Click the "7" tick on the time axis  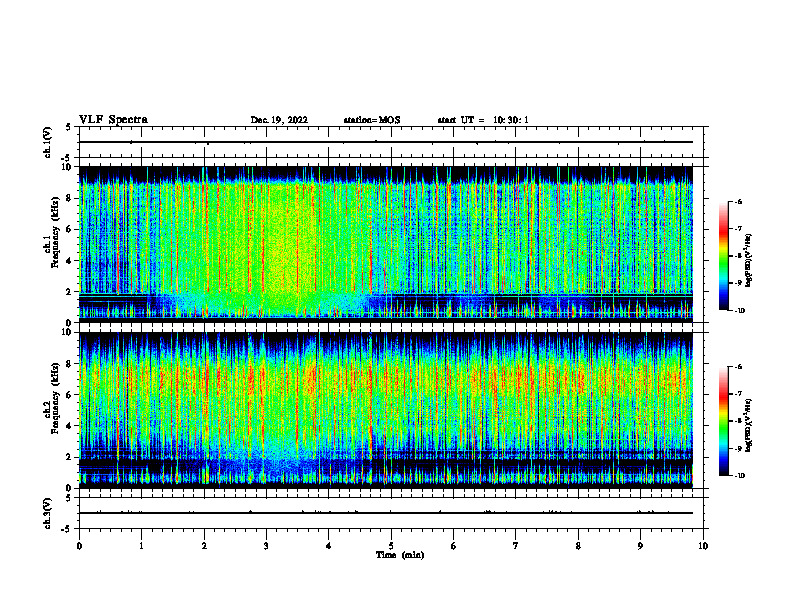coord(516,546)
